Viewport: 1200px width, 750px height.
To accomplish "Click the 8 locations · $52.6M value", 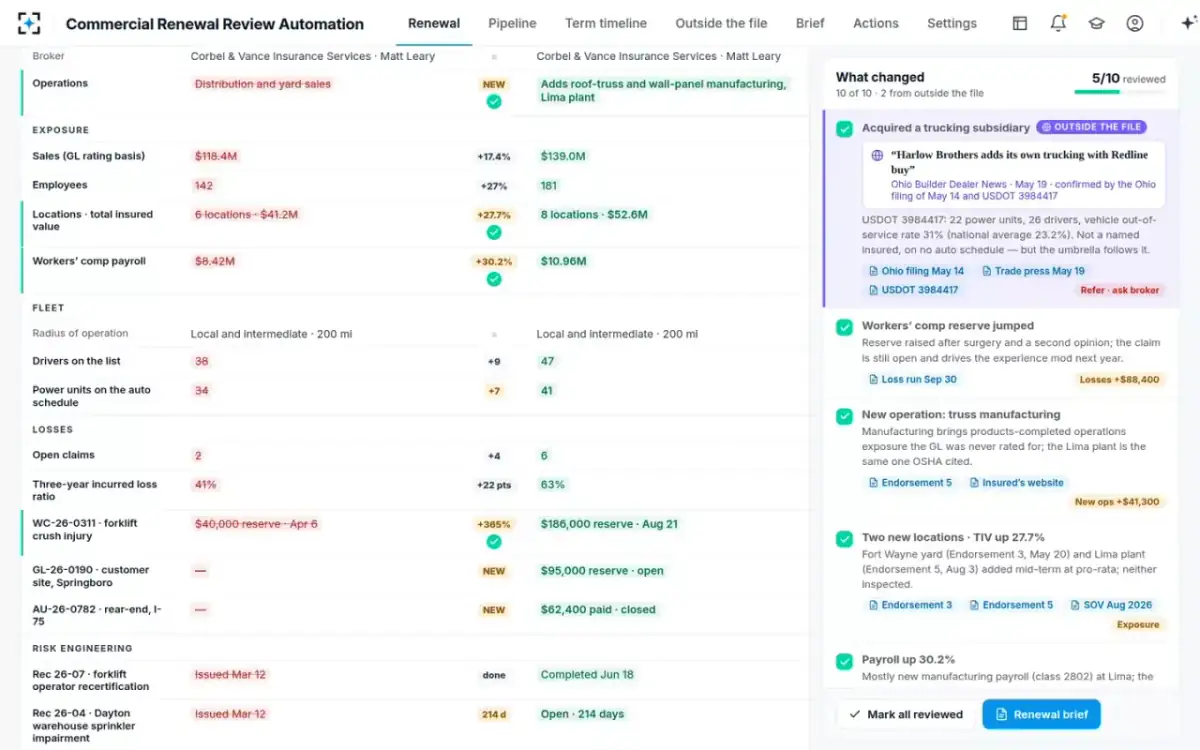I will pyautogui.click(x=594, y=214).
